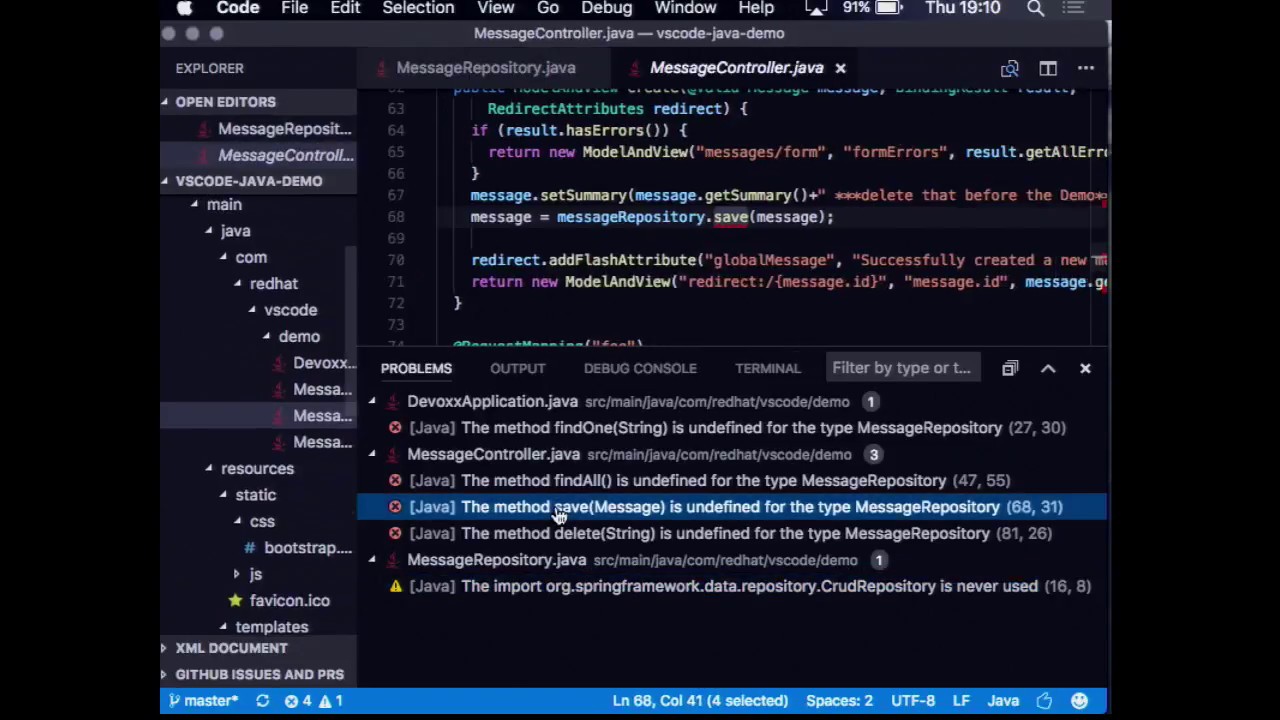Select the findOne(String) undefined error
Screen dimensions: 1280x720
coord(732,428)
